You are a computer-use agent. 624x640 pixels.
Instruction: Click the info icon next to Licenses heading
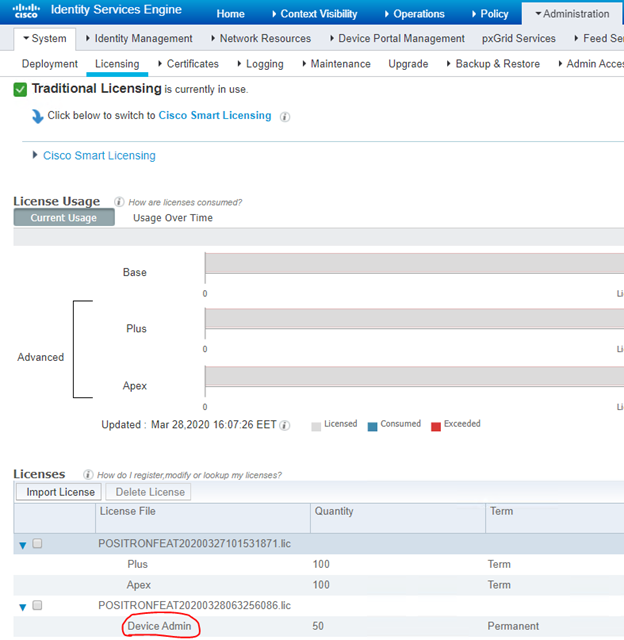point(88,475)
